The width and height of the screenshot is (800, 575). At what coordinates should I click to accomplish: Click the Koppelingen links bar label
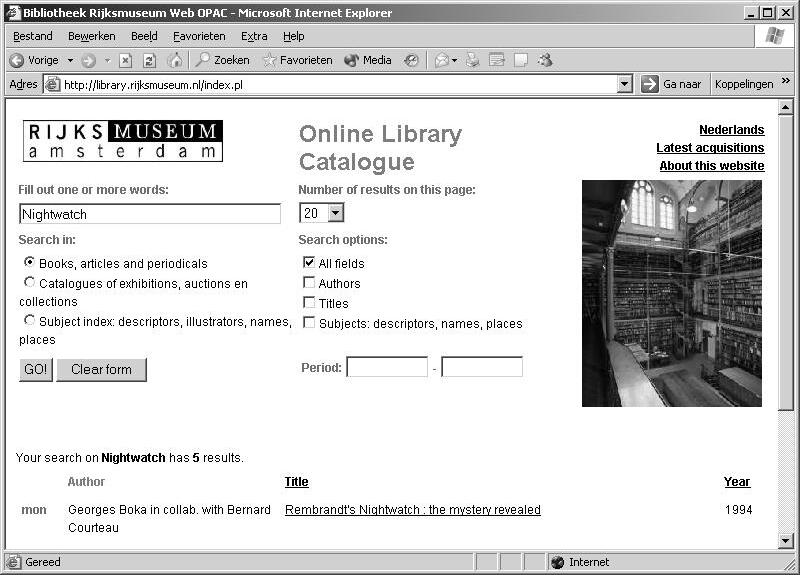pos(744,84)
